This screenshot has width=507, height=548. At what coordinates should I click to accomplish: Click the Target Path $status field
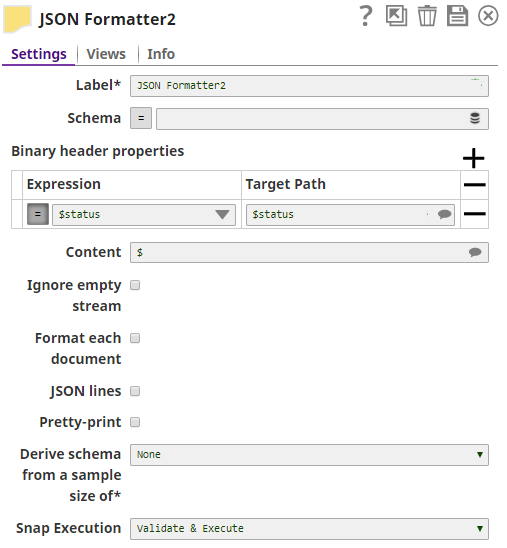[x=350, y=215]
